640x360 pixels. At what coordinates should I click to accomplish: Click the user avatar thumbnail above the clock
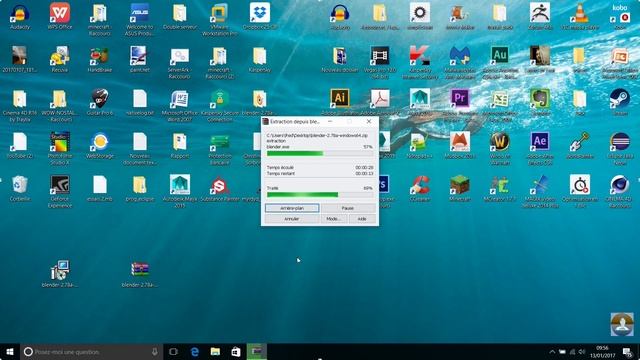(x=622, y=324)
